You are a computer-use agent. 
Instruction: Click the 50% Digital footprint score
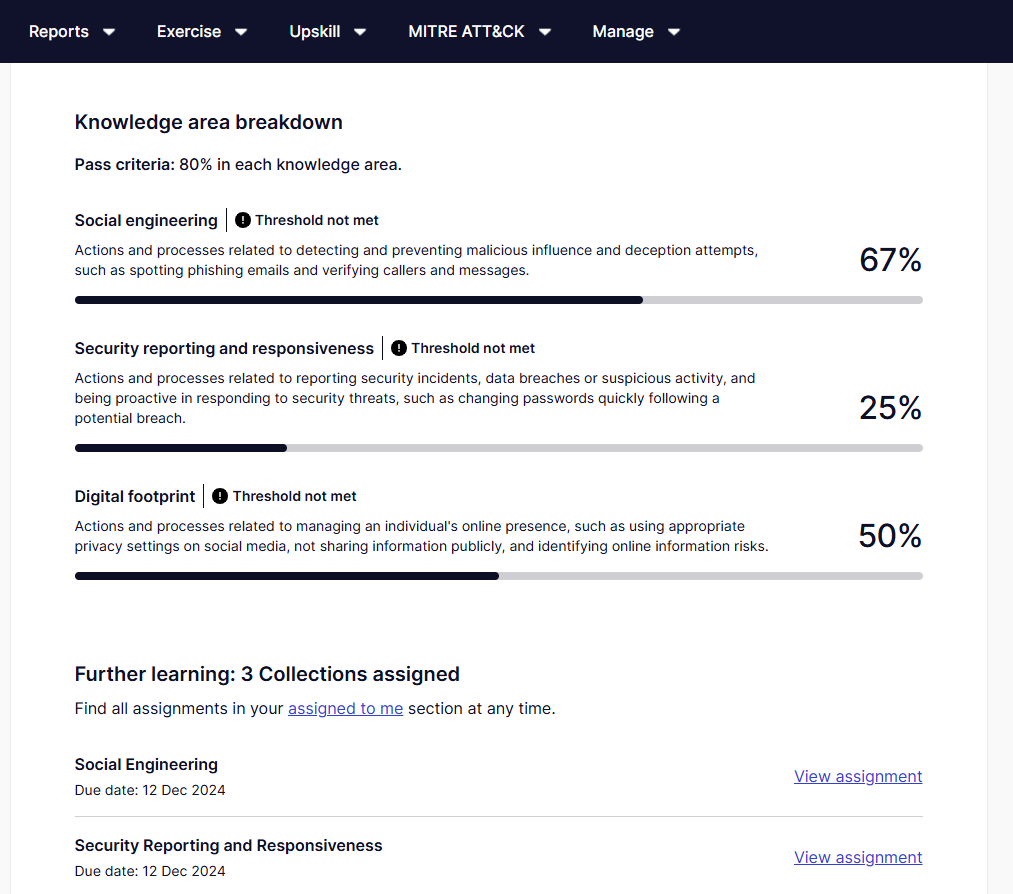click(x=890, y=536)
